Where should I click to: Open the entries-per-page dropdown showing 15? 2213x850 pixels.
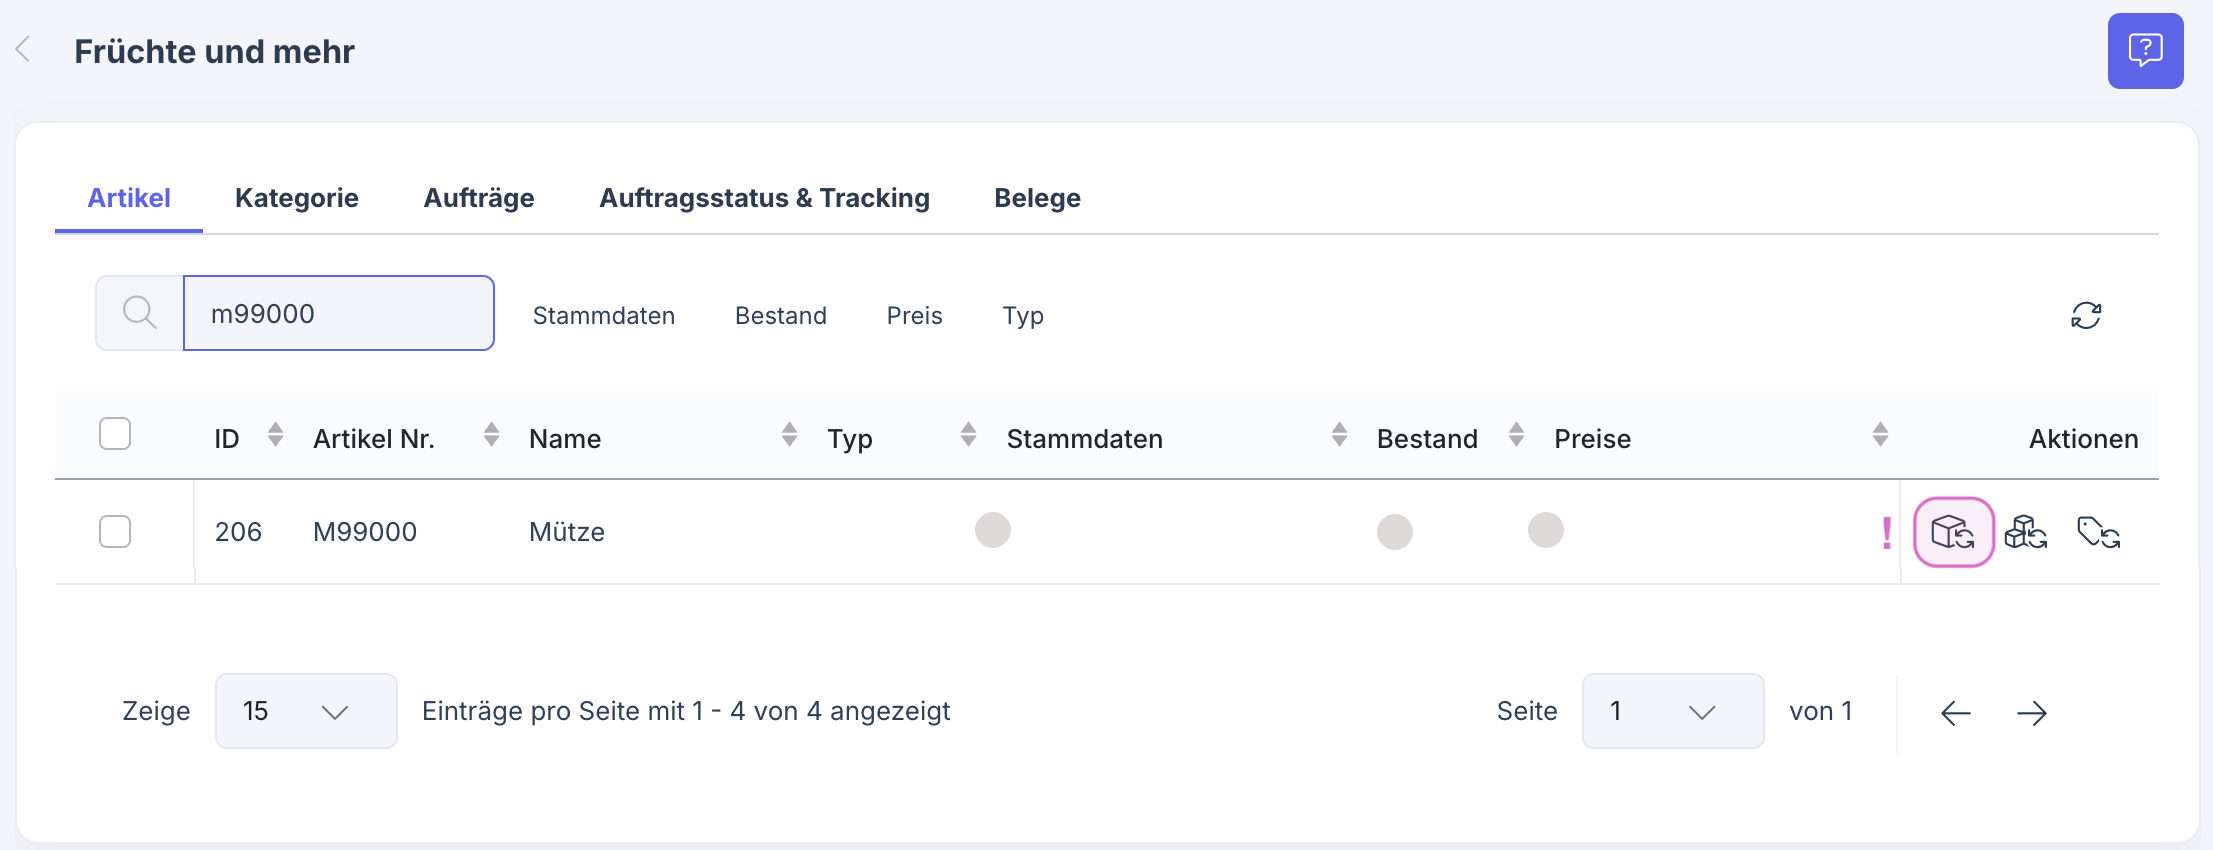(x=305, y=711)
